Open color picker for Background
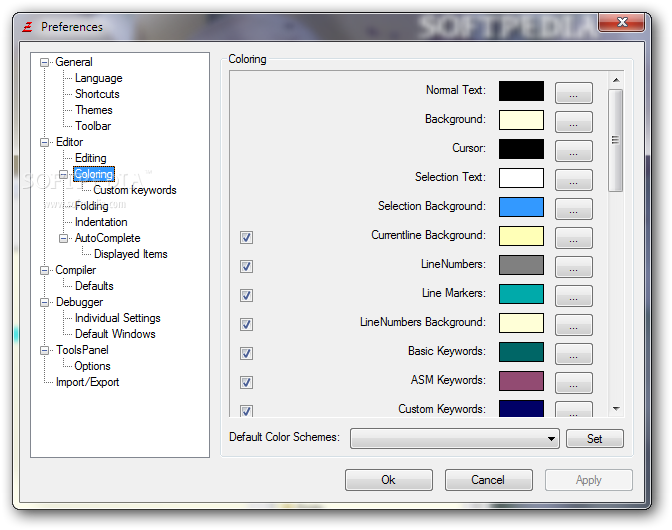 tap(574, 122)
